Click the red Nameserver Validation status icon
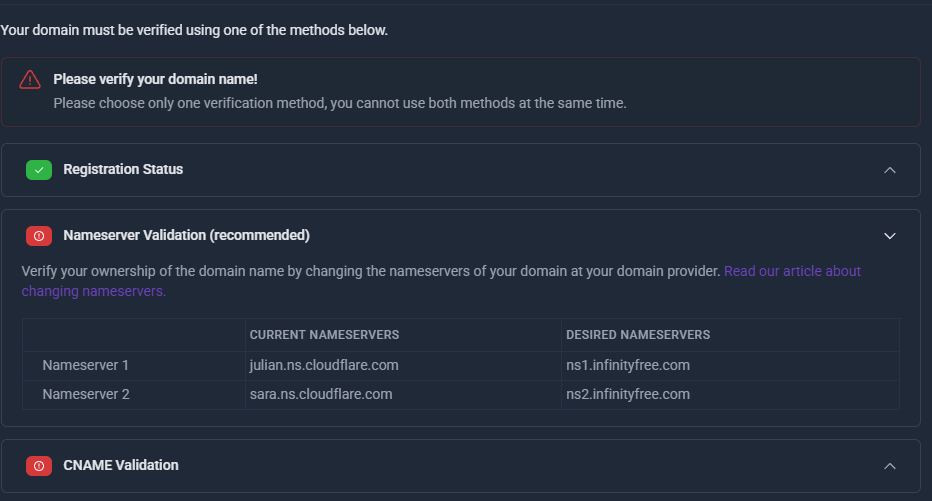The width and height of the screenshot is (932, 501). pyautogui.click(x=39, y=236)
